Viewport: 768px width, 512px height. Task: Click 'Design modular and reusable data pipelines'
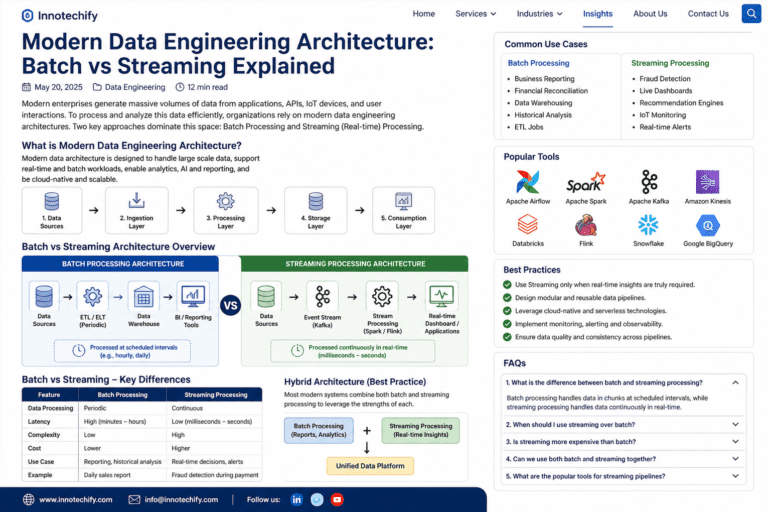(580, 298)
